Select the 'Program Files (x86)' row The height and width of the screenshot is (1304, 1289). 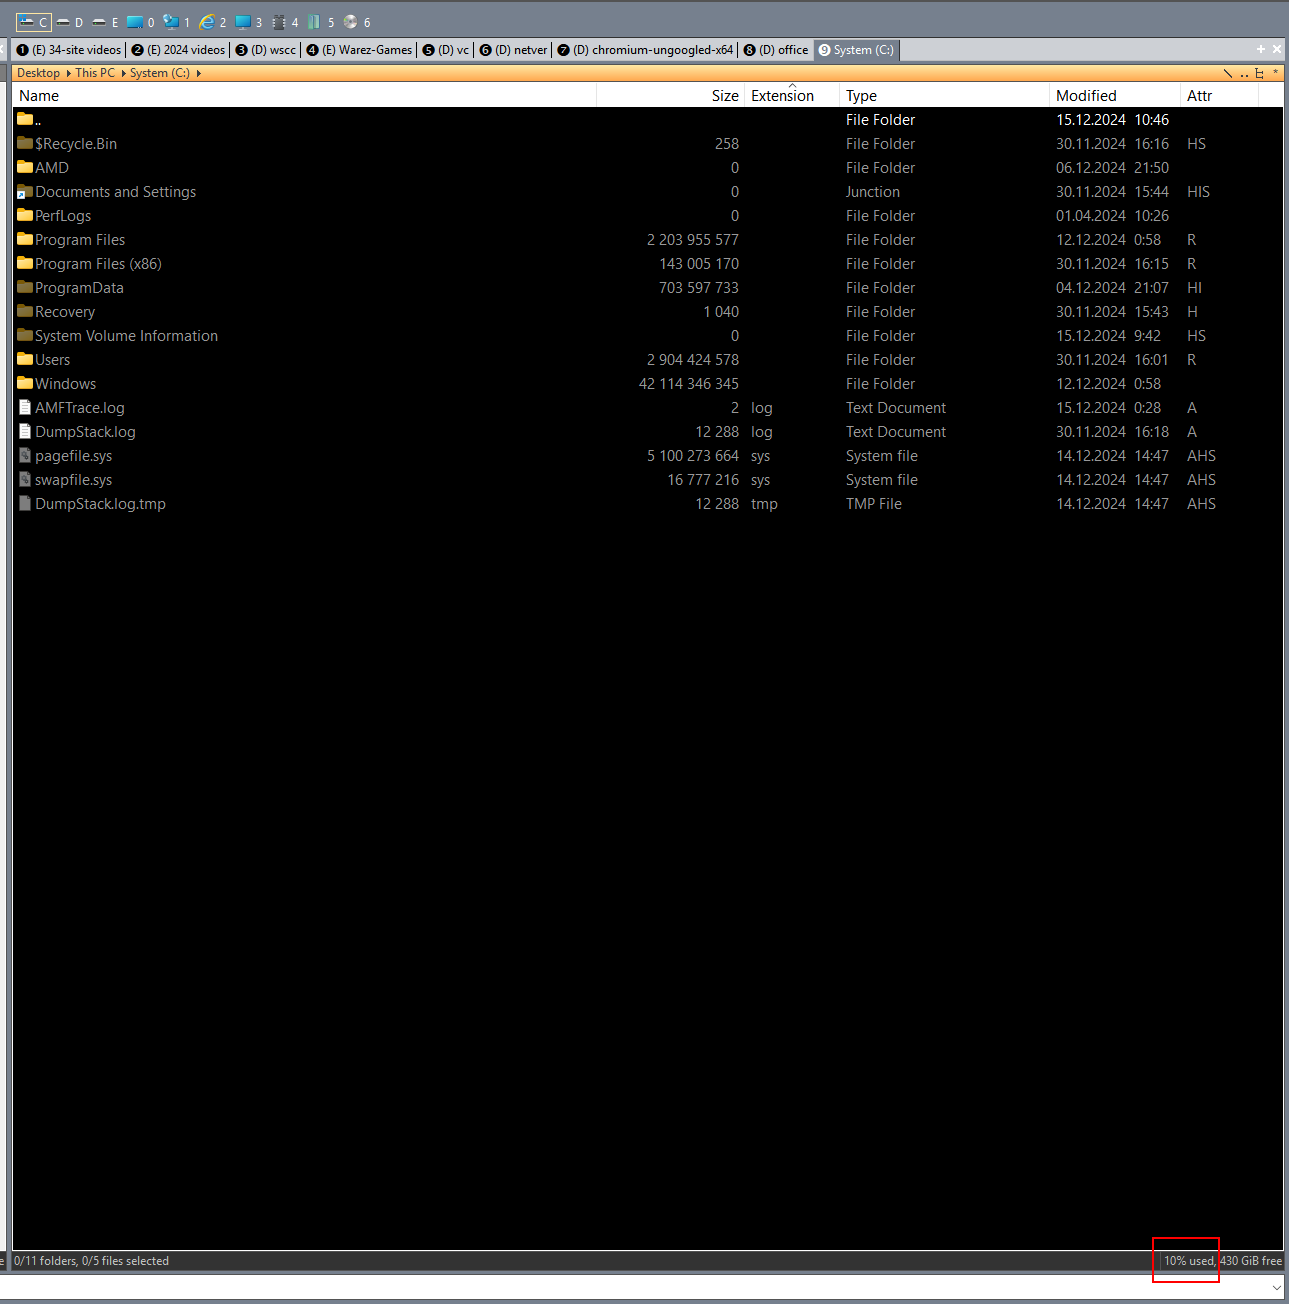tap(647, 264)
